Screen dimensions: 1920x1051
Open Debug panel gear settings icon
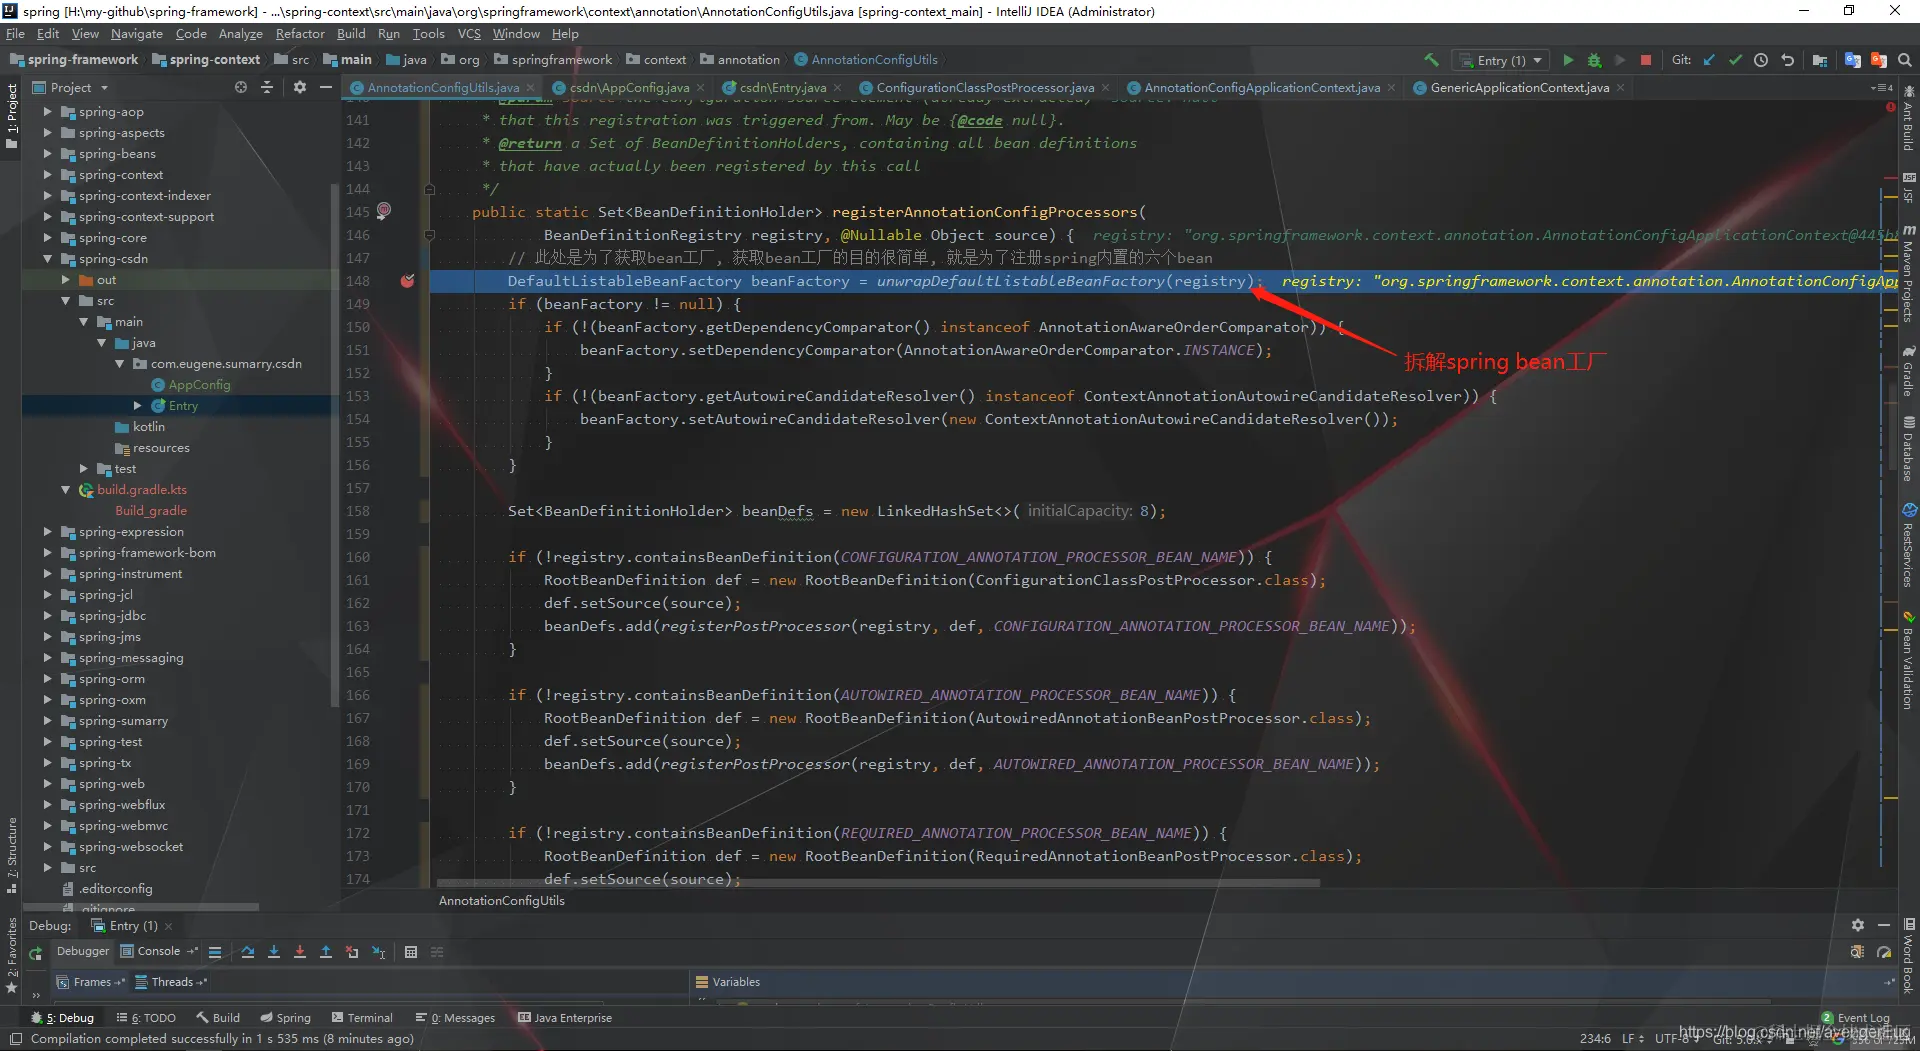click(x=1857, y=926)
